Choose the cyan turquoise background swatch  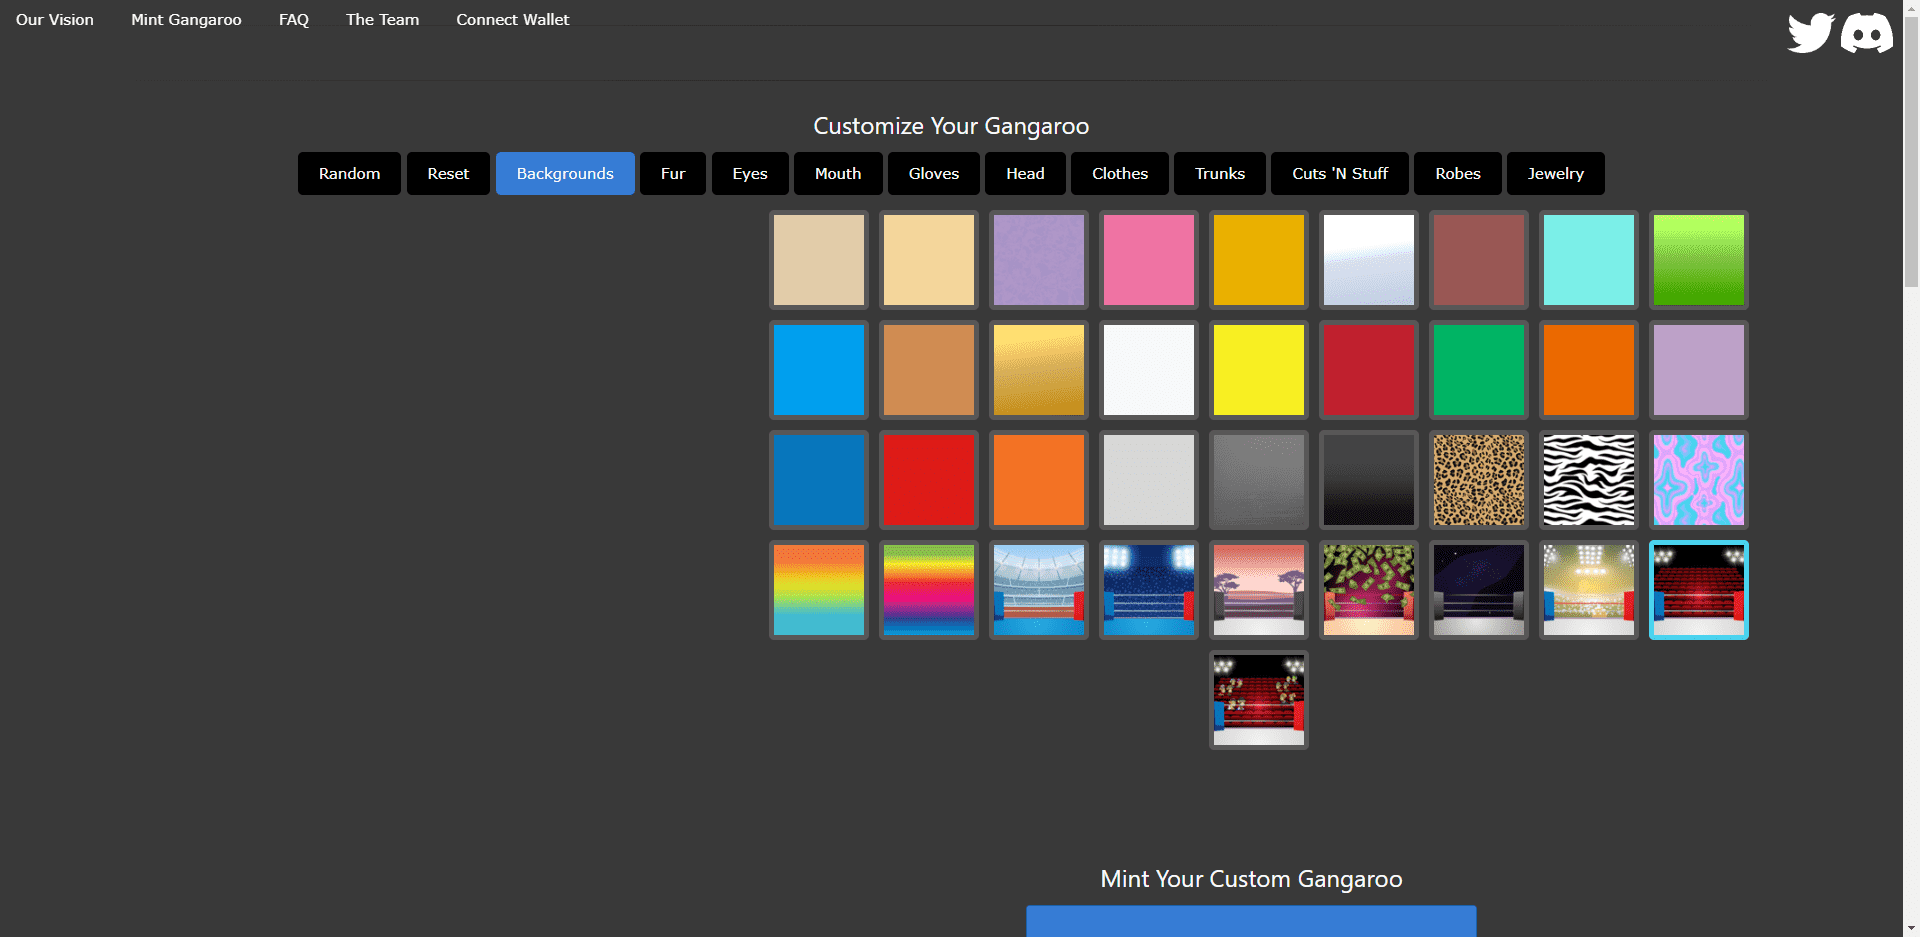1588,260
